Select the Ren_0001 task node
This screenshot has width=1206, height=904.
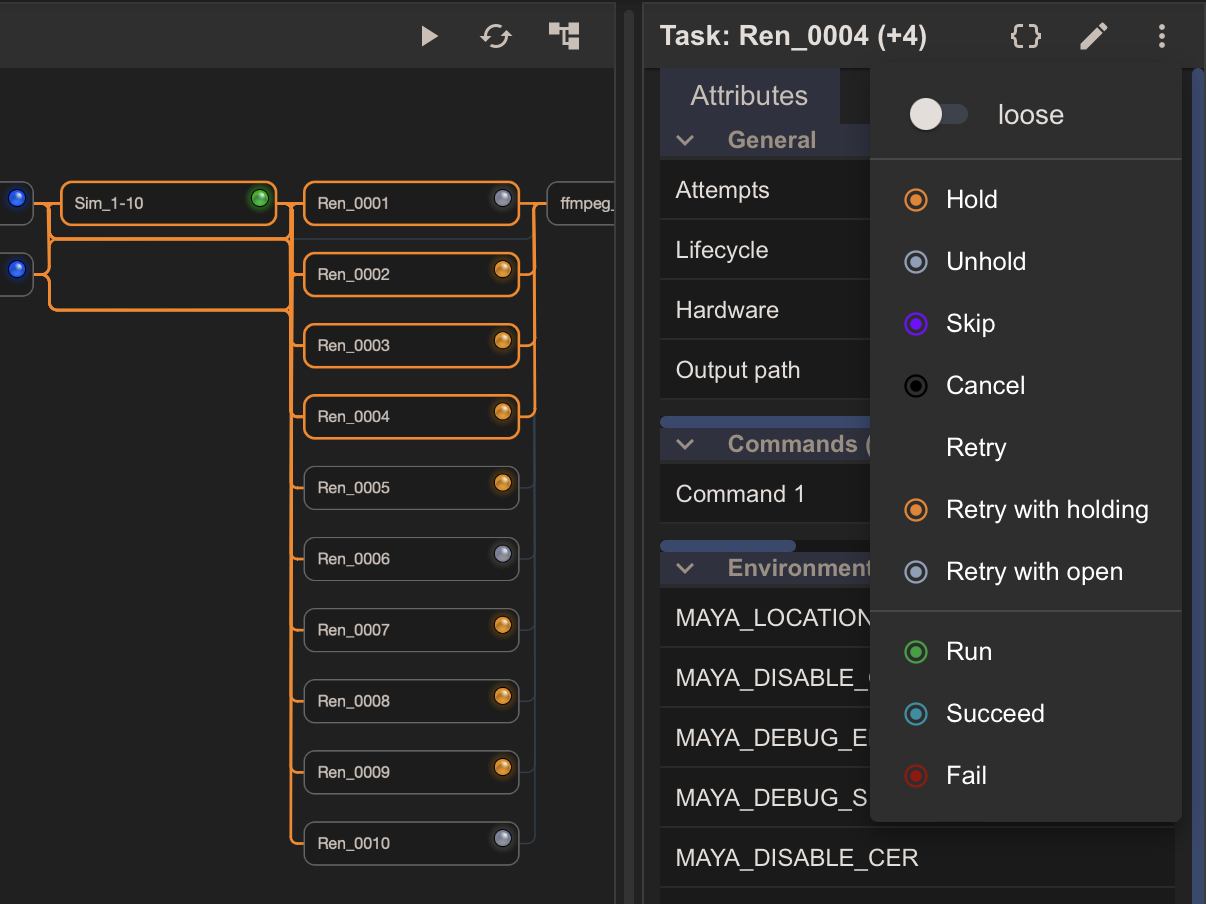click(x=411, y=203)
